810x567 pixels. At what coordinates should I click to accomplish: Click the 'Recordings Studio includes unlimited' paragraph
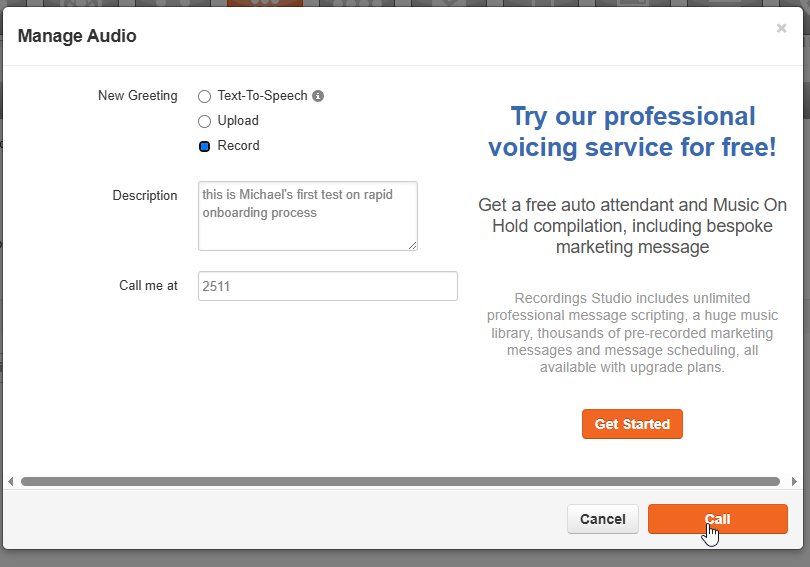point(632,333)
